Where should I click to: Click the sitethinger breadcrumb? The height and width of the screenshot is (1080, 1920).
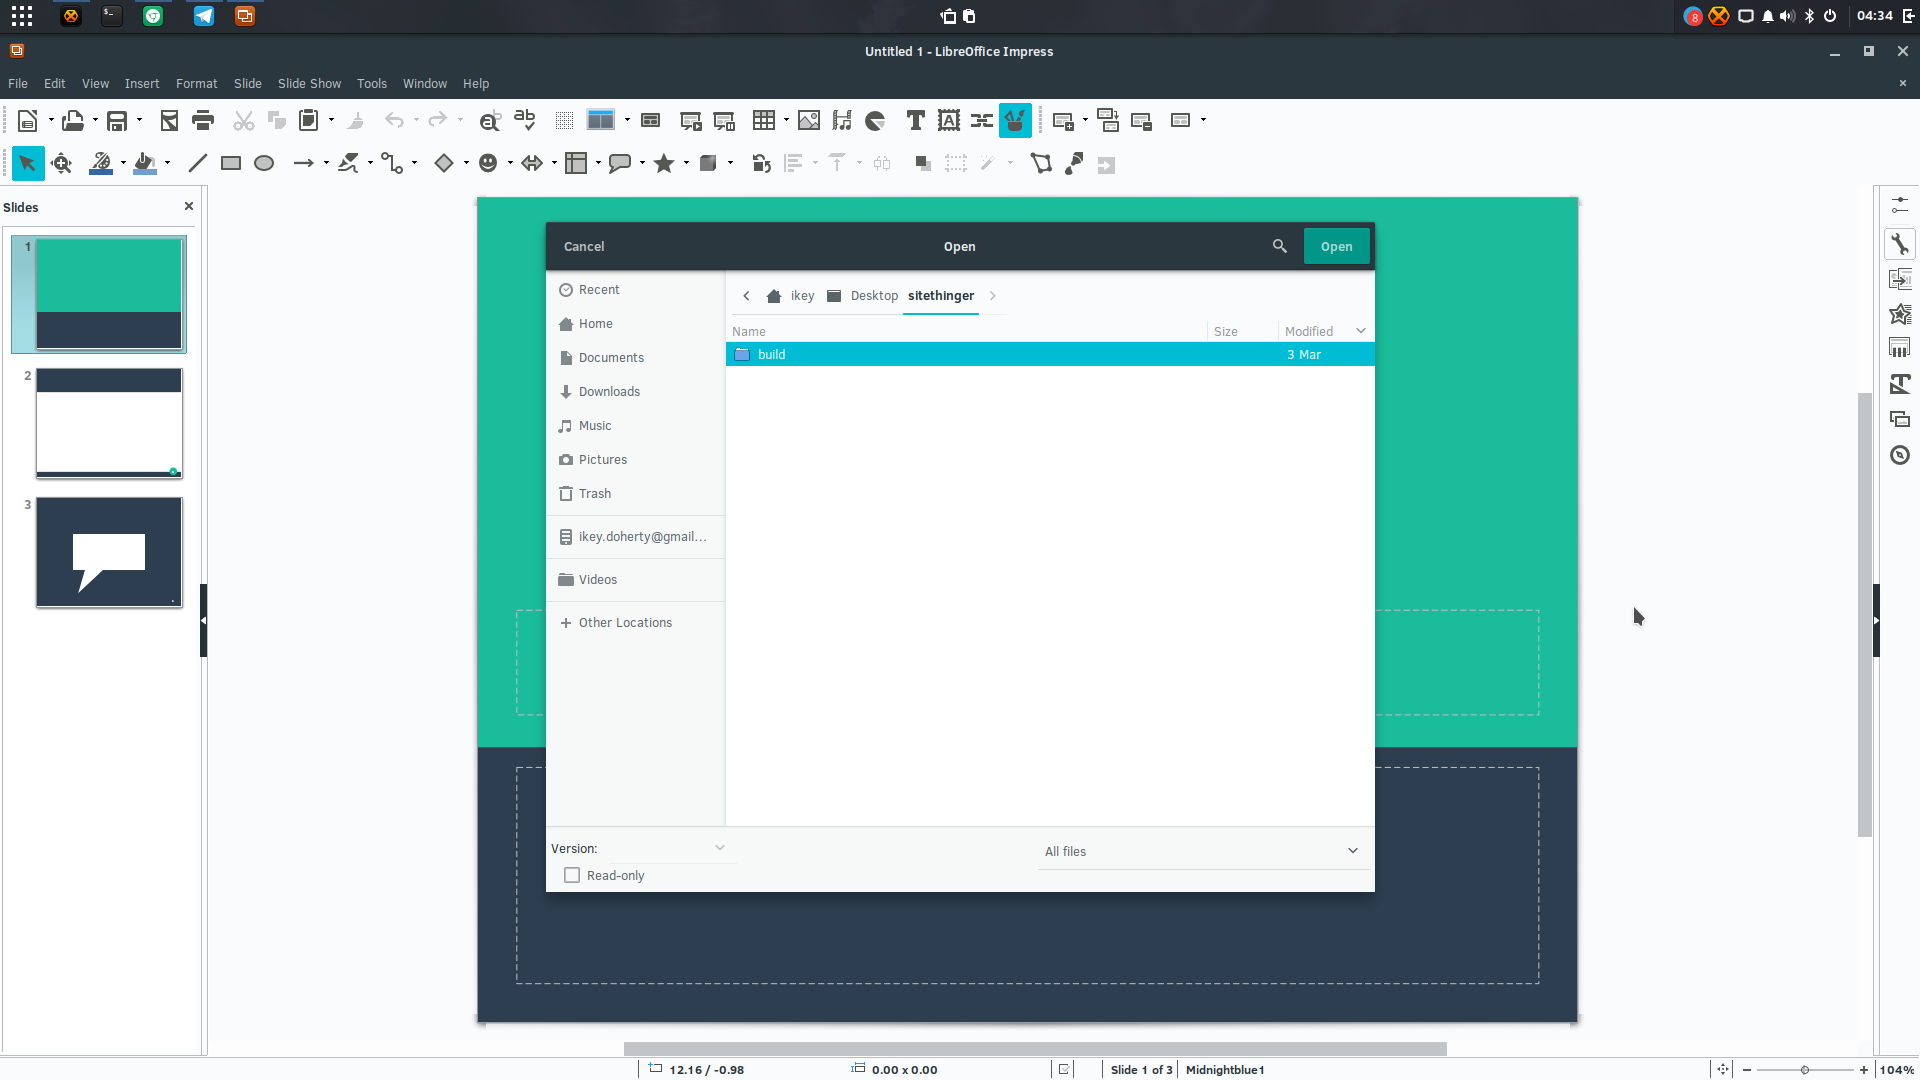coord(941,296)
